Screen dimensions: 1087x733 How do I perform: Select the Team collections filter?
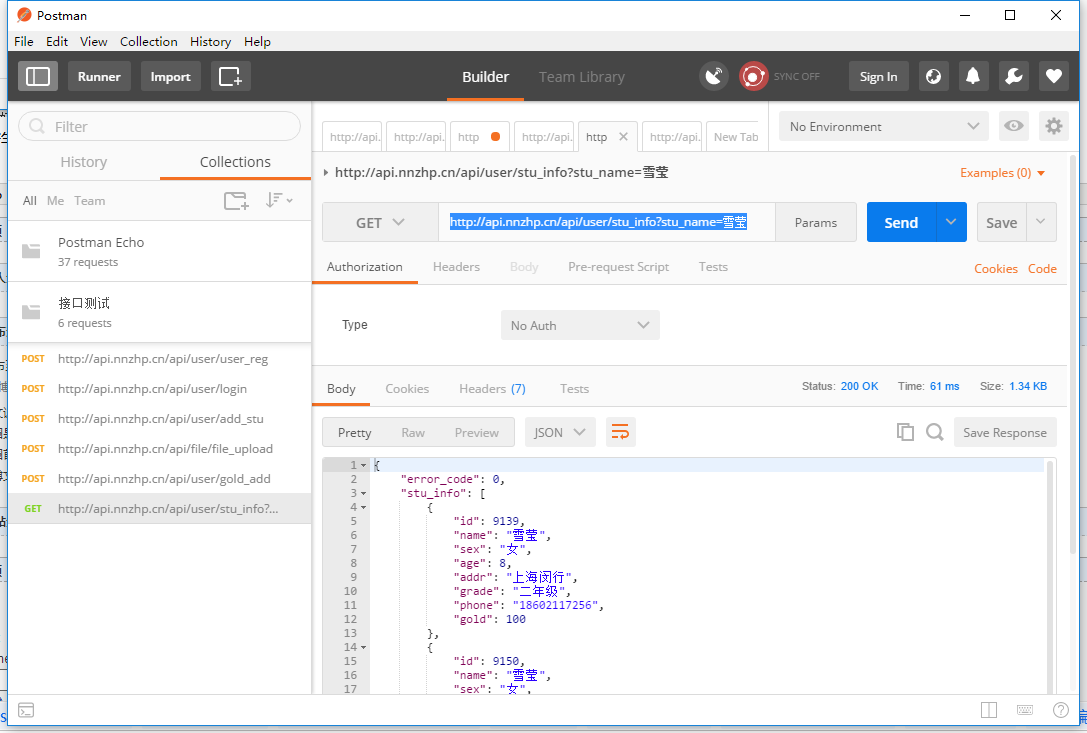pos(89,200)
